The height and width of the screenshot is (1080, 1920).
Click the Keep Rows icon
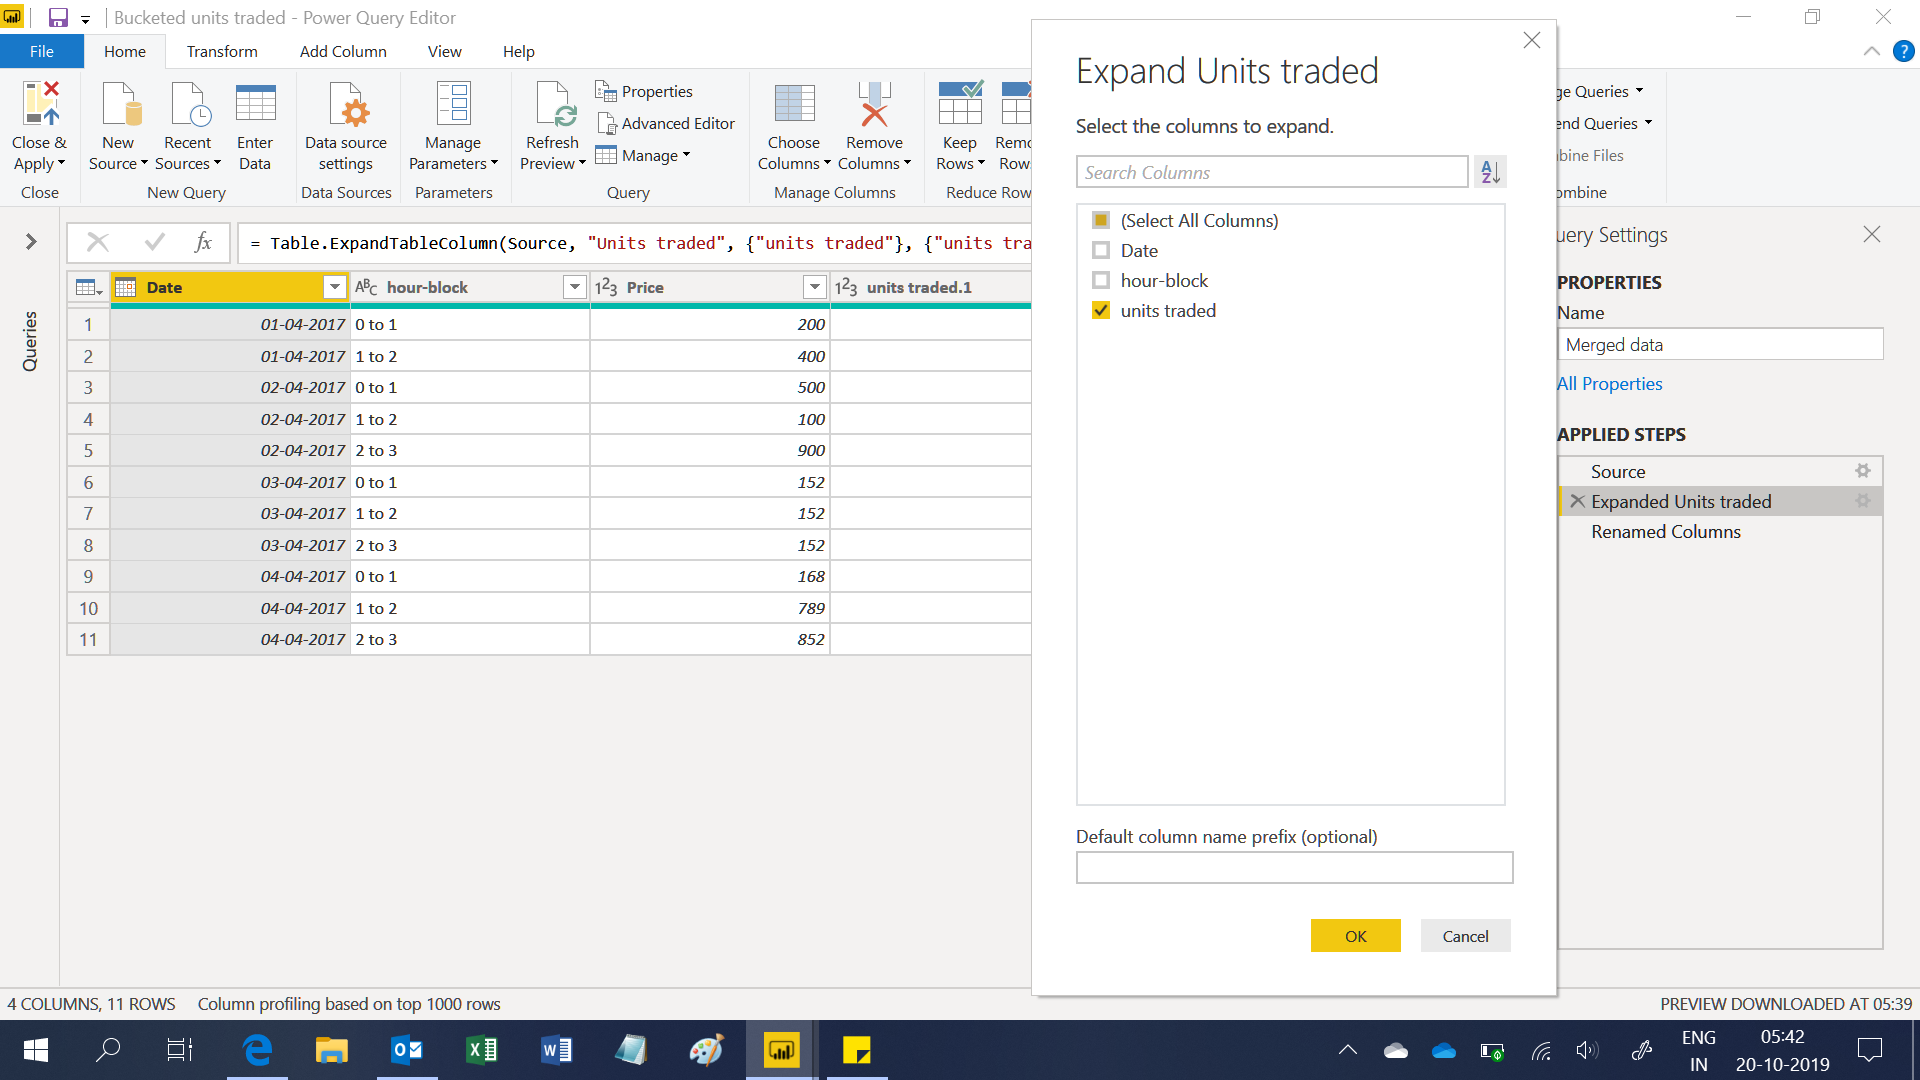point(960,104)
